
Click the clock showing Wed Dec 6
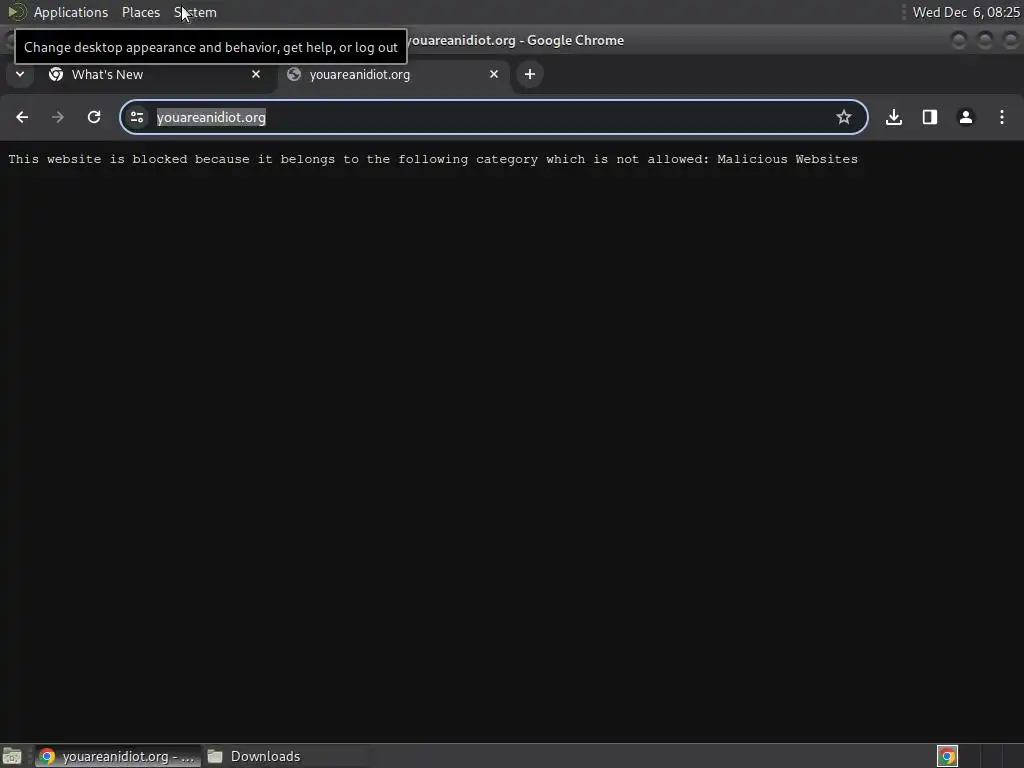click(966, 12)
